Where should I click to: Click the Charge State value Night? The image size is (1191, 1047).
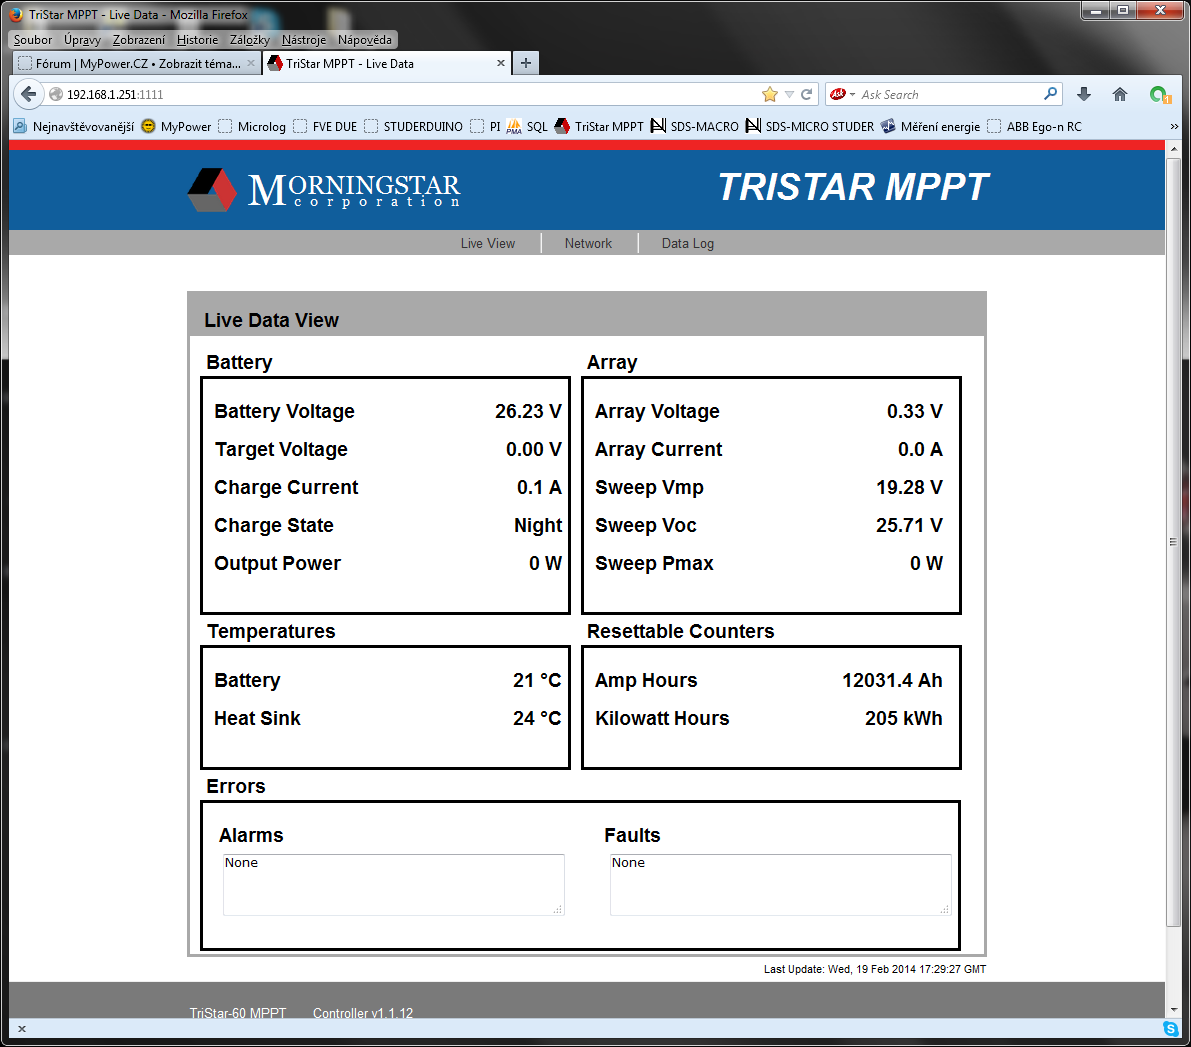538,525
